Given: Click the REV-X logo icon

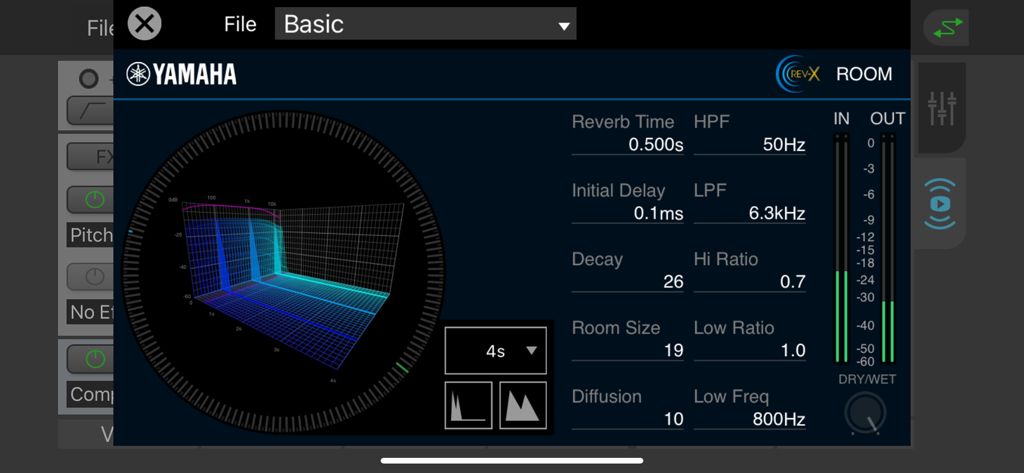Looking at the screenshot, I should pyautogui.click(x=797, y=74).
